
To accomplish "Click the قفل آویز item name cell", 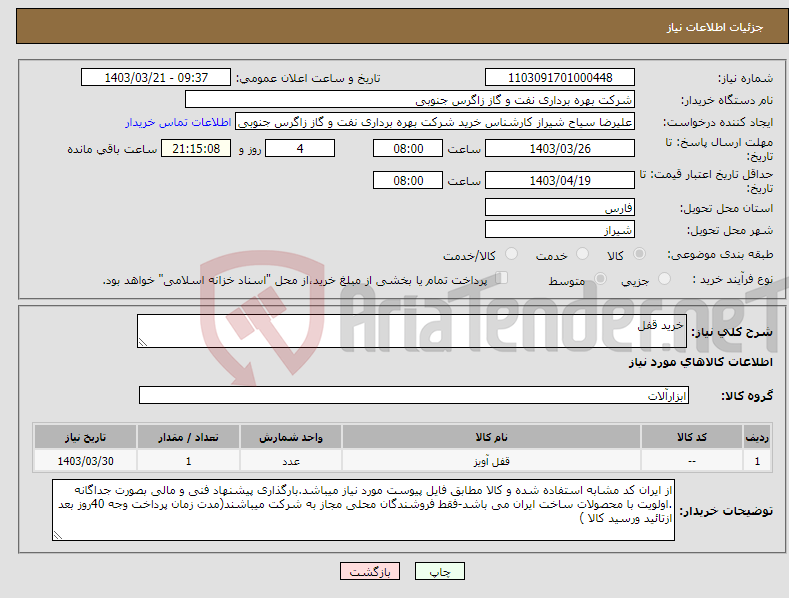I will 491,461.
